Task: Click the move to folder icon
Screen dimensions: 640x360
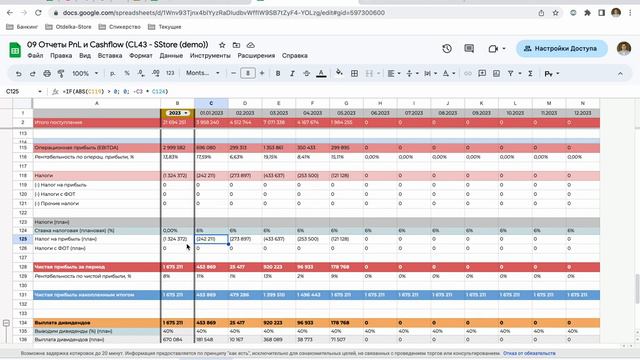Action: tap(236, 45)
